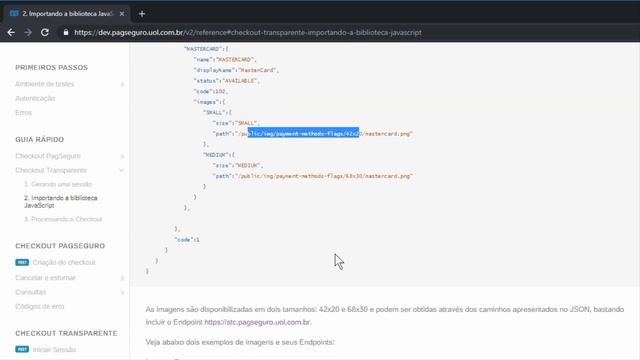Screen dimensions: 640x360
Task: Click 'Veja abaixo dois exemplos' paragraph
Action: pyautogui.click(x=240, y=342)
